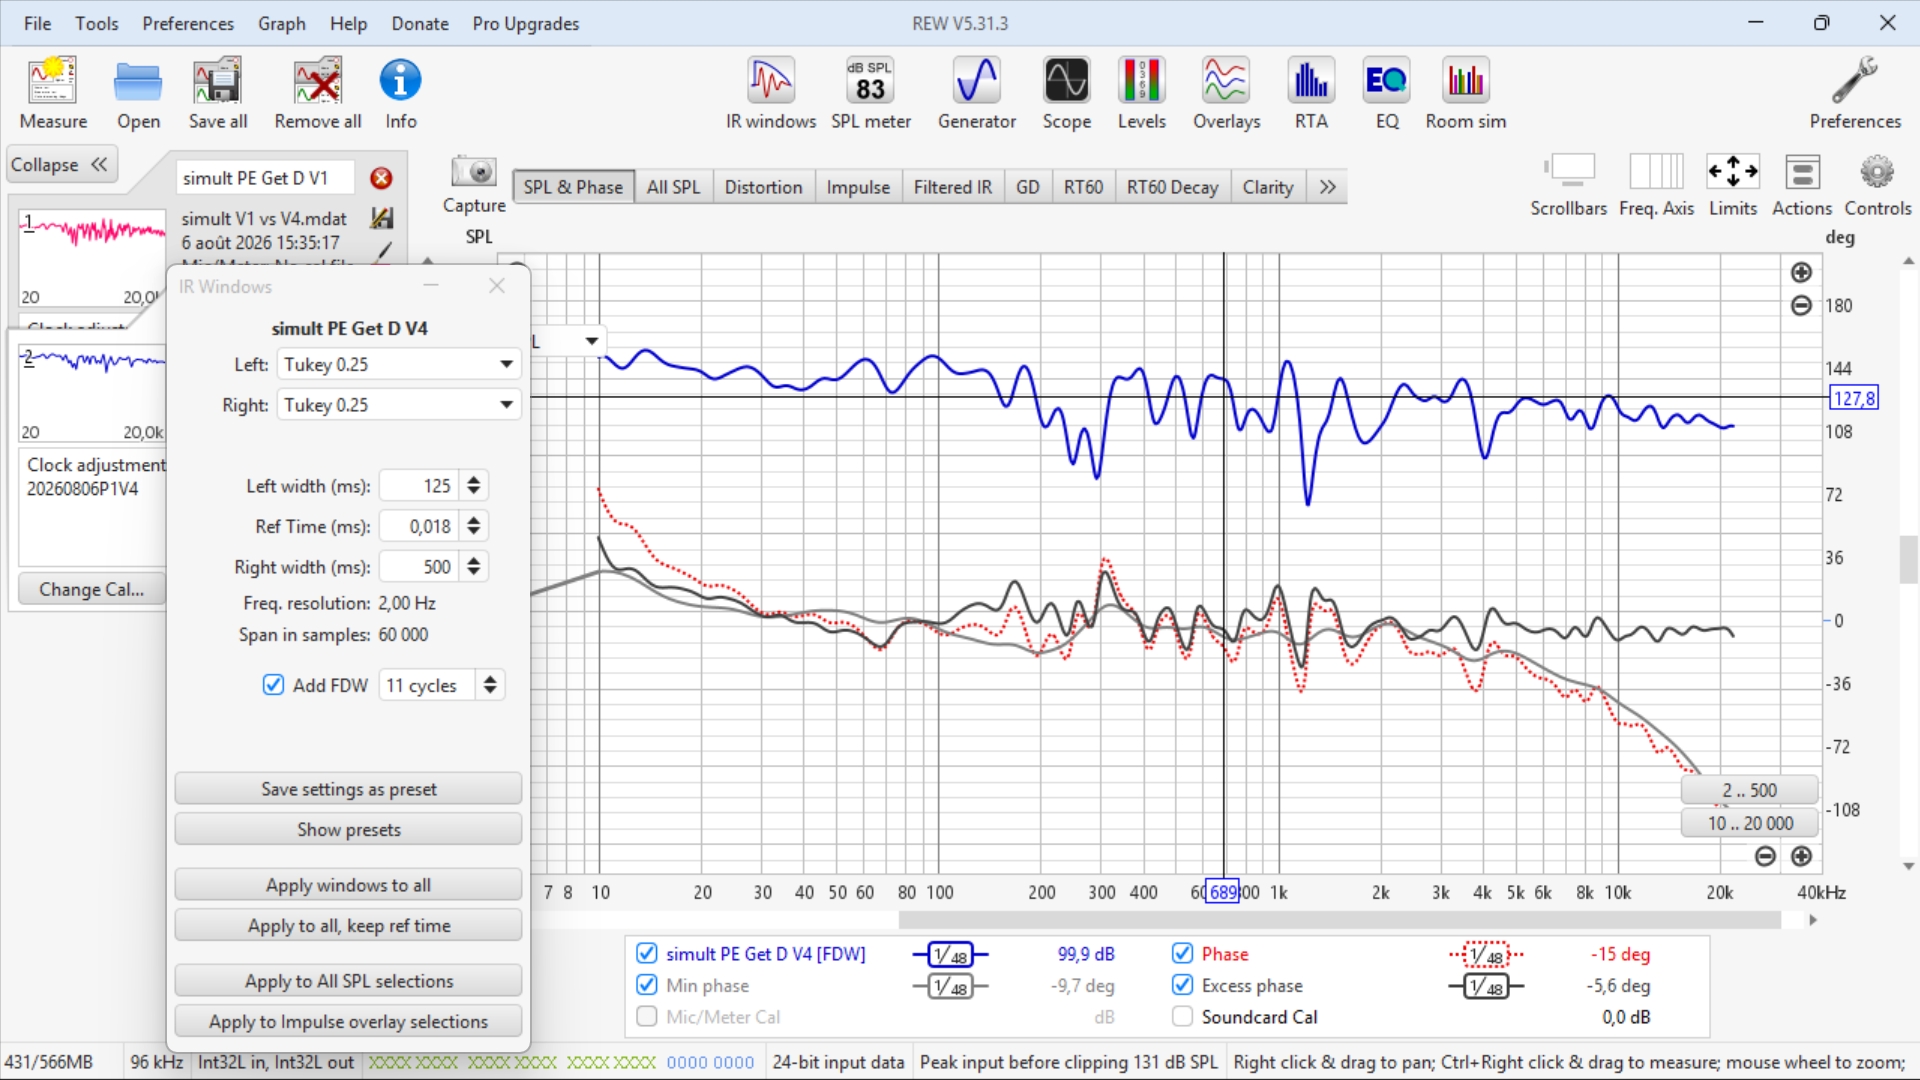Click Apply windows to all button
The image size is (1920, 1080).
[x=348, y=885]
